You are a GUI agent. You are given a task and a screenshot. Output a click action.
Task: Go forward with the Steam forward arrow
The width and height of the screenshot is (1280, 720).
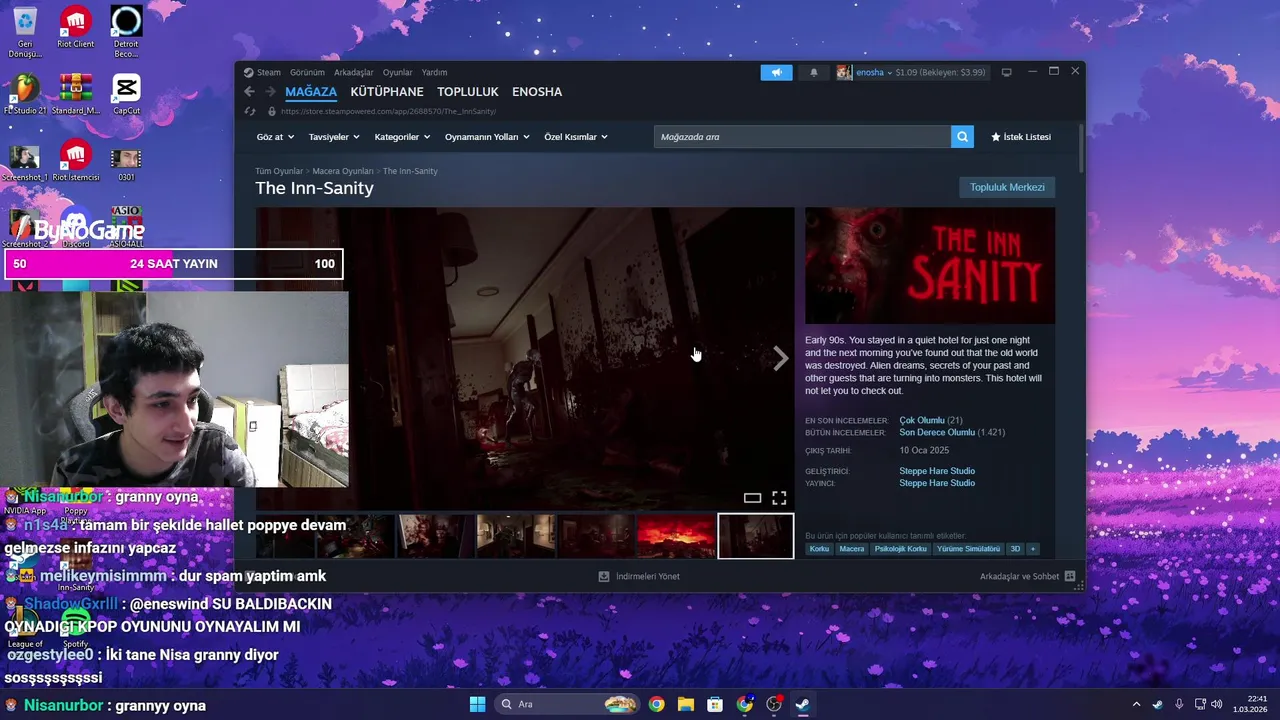coord(270,91)
